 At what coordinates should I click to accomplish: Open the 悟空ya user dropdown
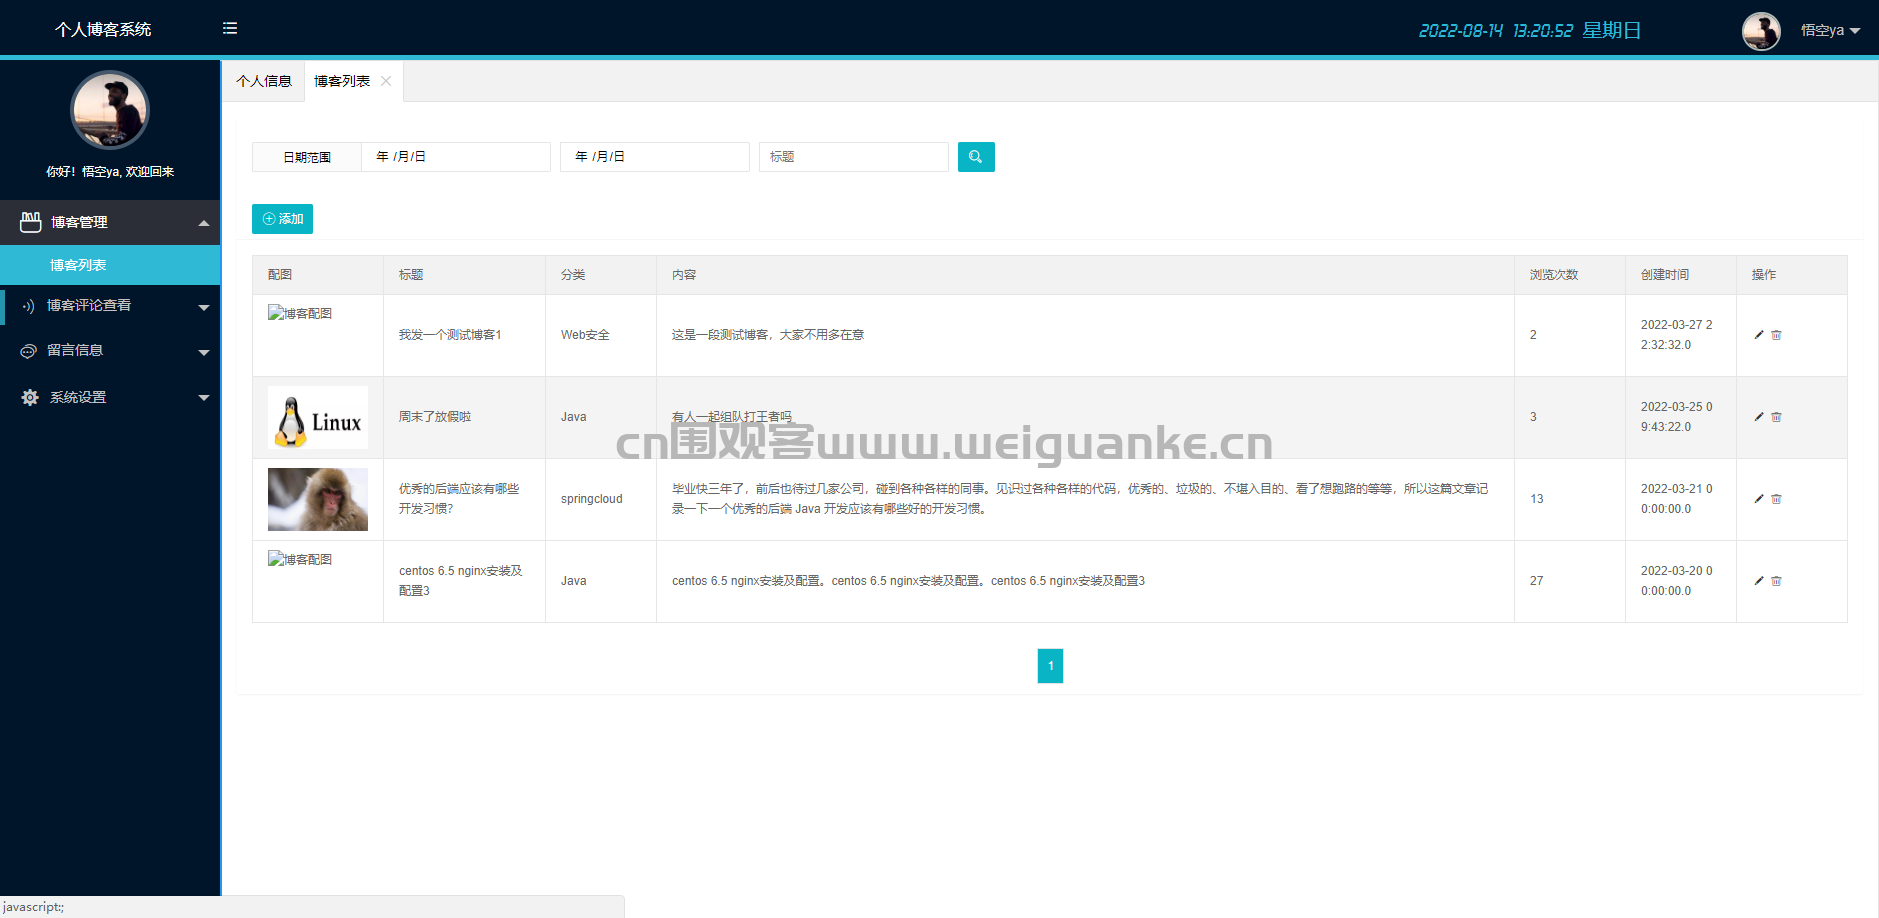coord(1830,30)
